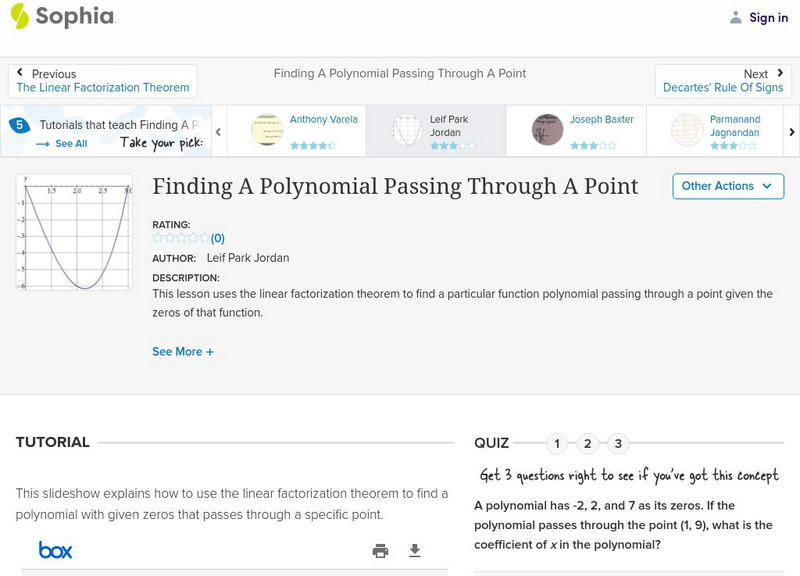Open the Other Actions dropdown
Image resolution: width=800 pixels, height=576 pixels.
point(727,186)
